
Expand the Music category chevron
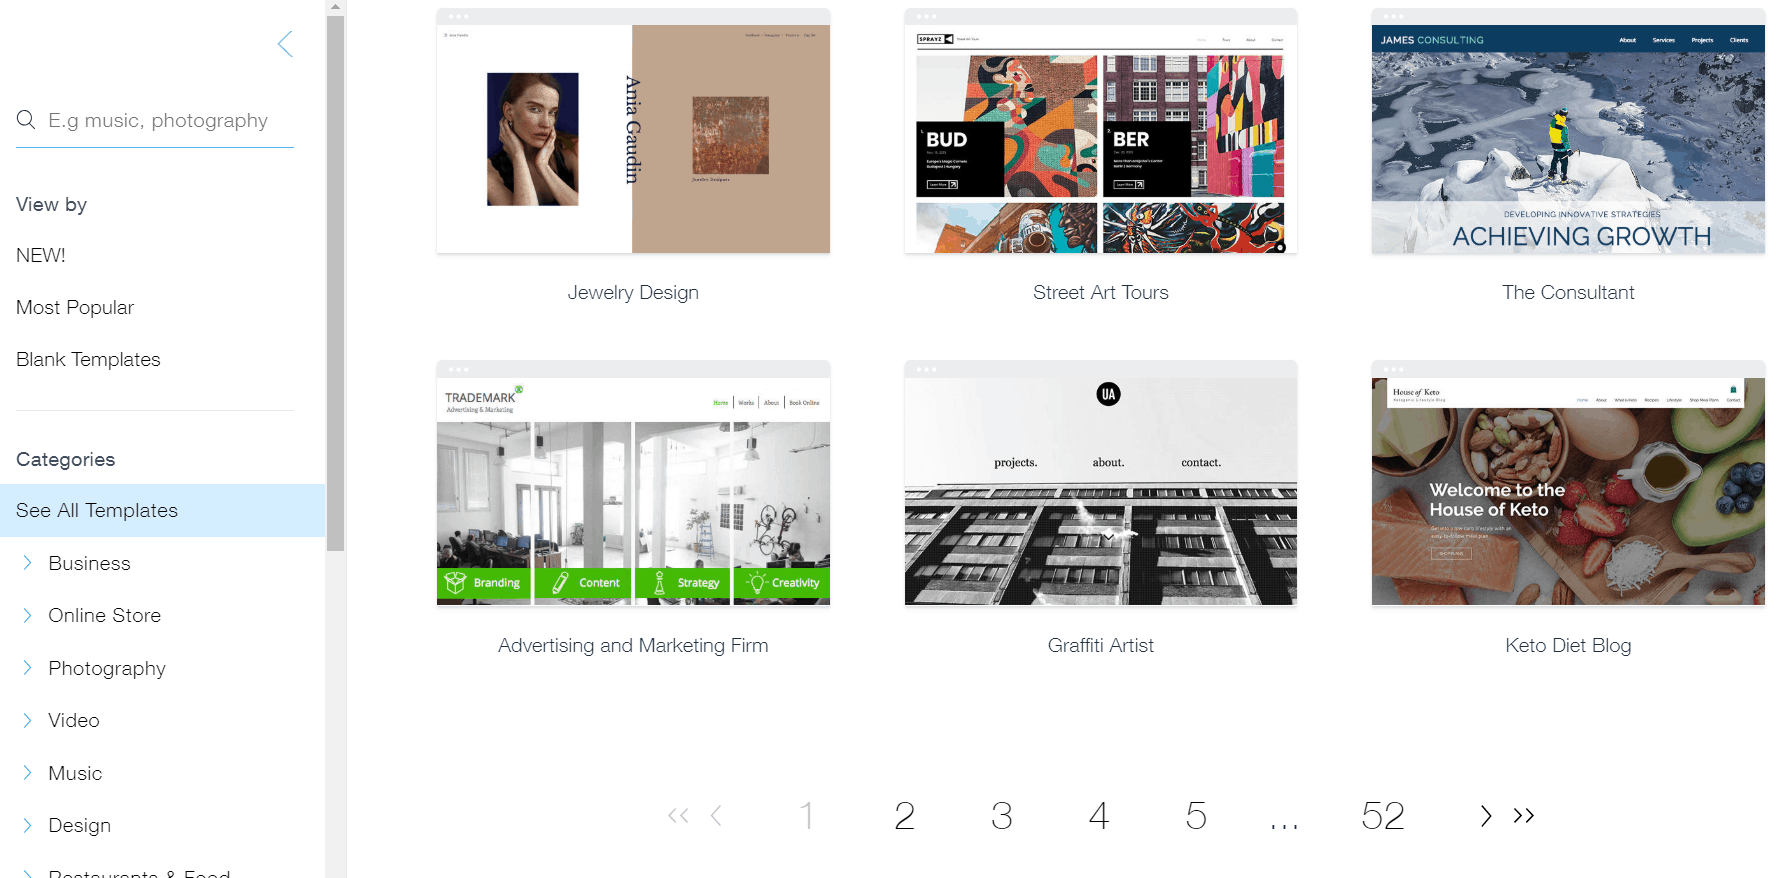pos(27,772)
